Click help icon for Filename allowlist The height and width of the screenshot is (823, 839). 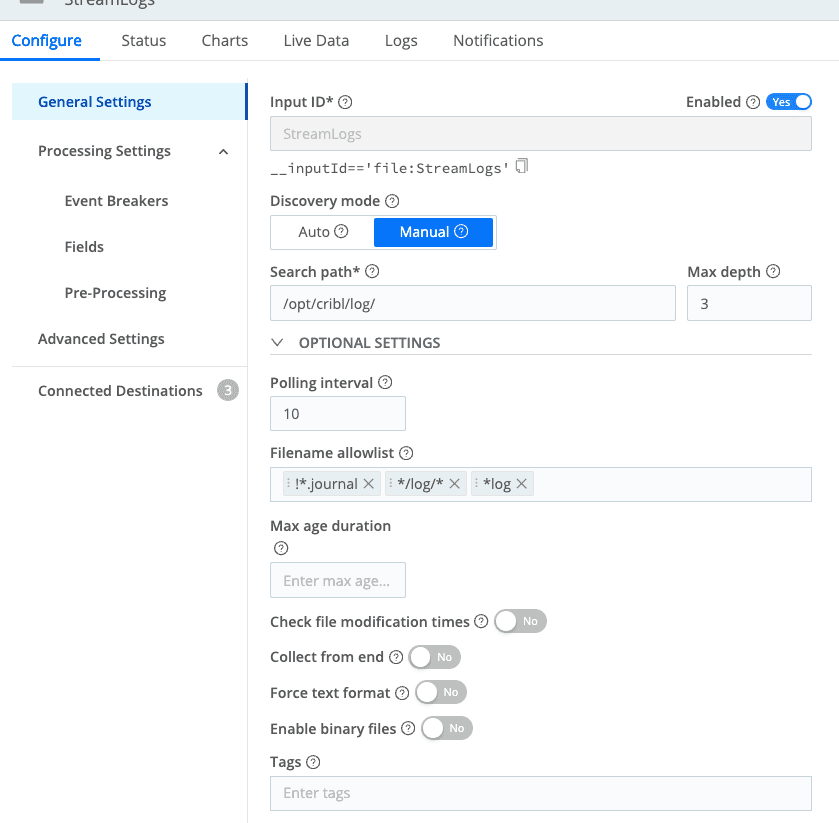pyautogui.click(x=406, y=453)
